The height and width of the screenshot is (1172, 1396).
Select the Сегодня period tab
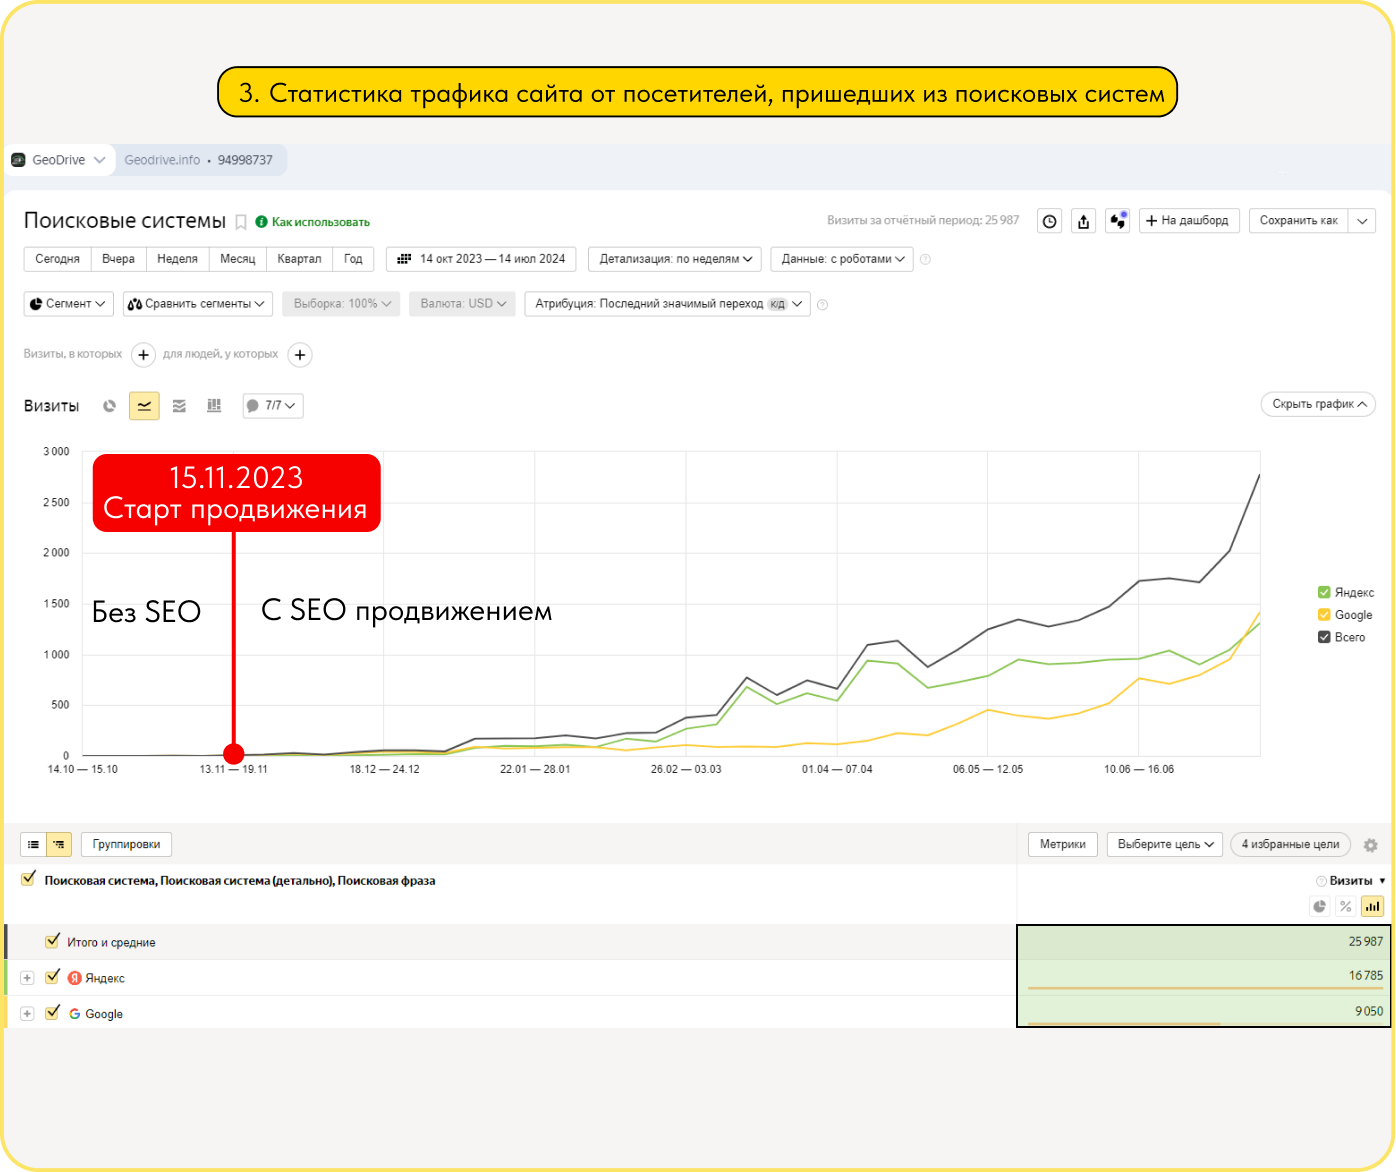(57, 259)
